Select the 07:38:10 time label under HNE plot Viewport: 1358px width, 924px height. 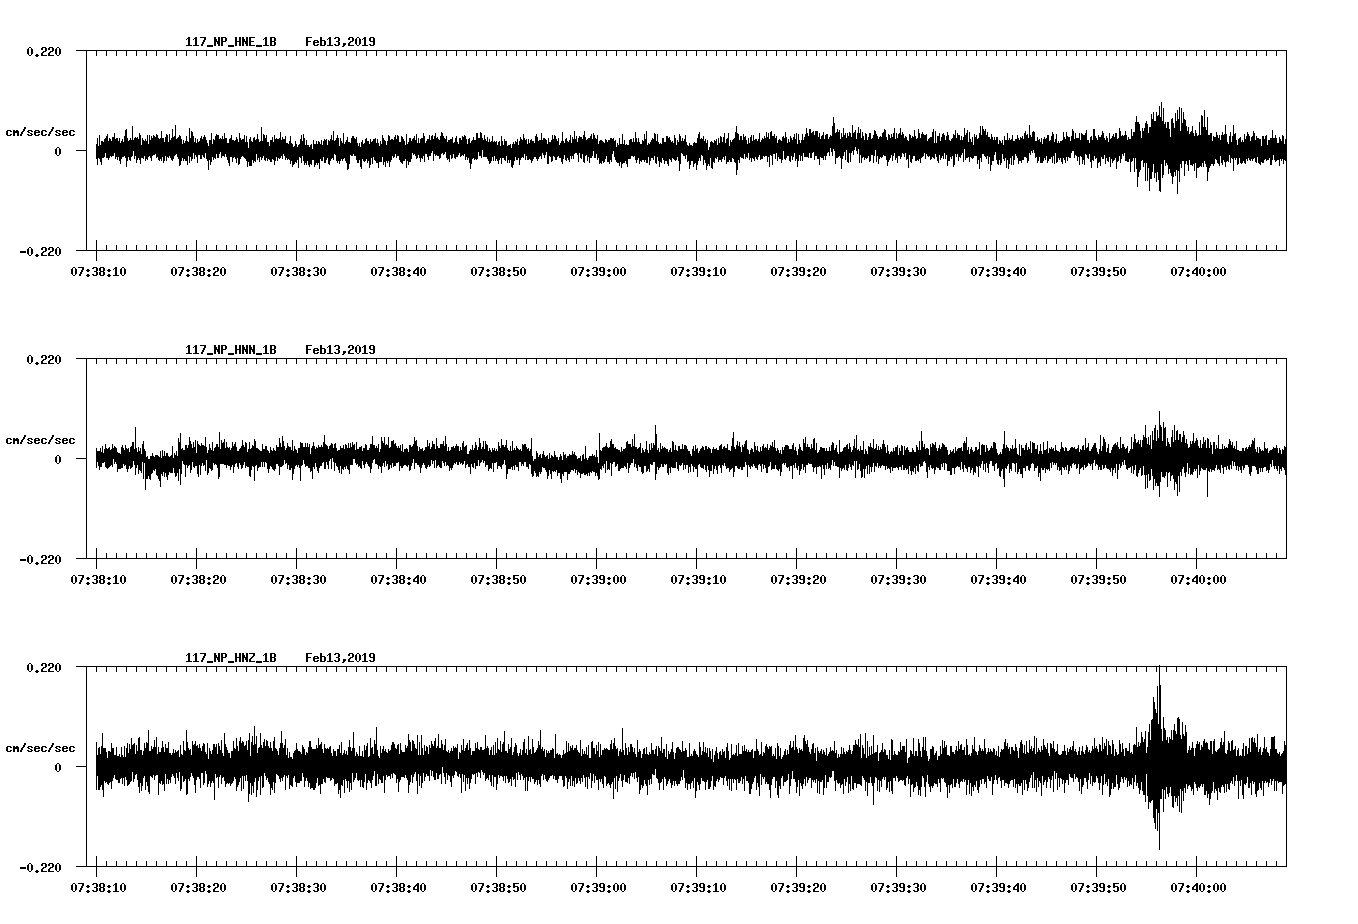tap(98, 271)
